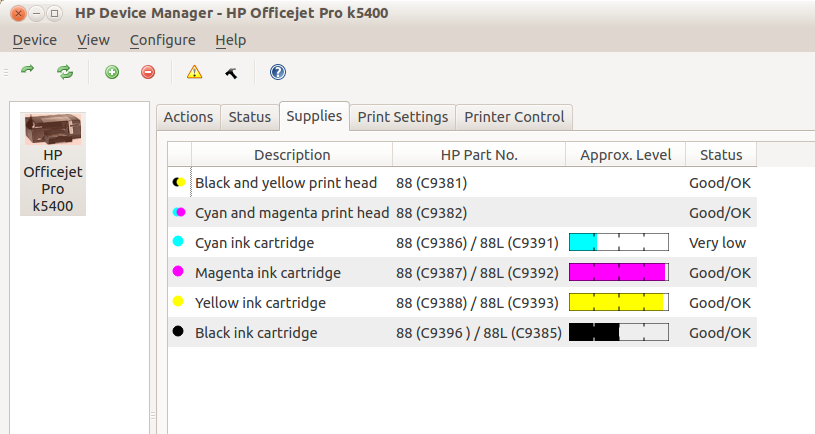Click part number '88 (C9388) / 88L (C9393)'

[x=477, y=303]
